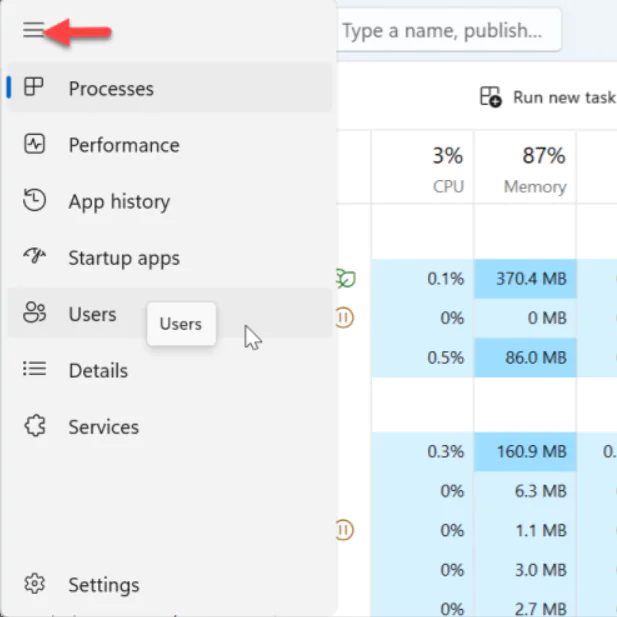Click the paused status icon beside 0 MB
Viewport: 617px width, 617px height.
[345, 318]
